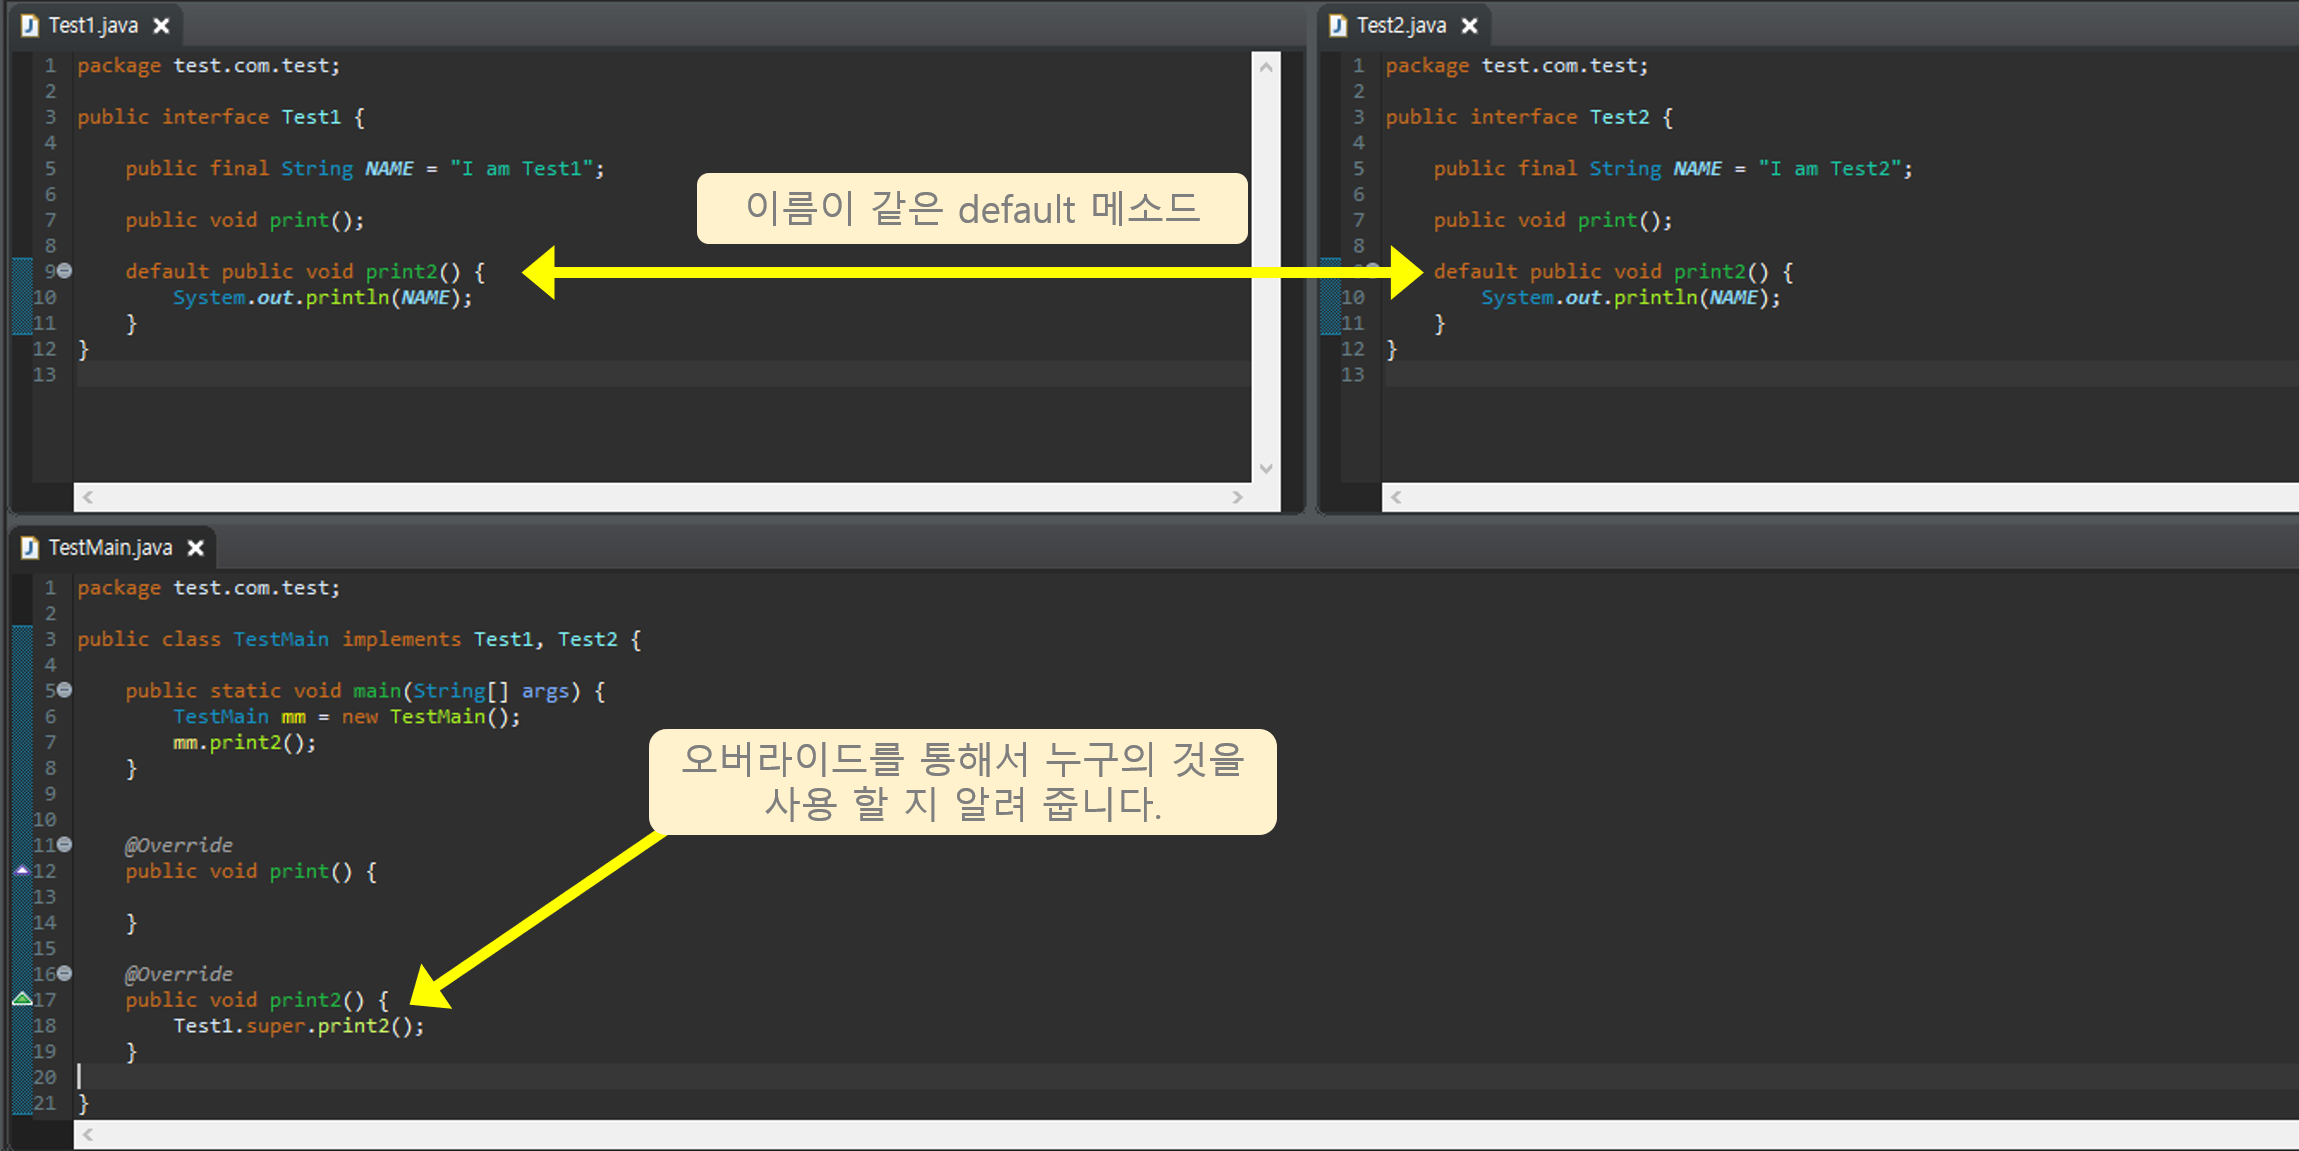Click scroll-down arrow in Test1.java vertical scrollbar
Screen dimensions: 2299x1151
tap(1266, 469)
